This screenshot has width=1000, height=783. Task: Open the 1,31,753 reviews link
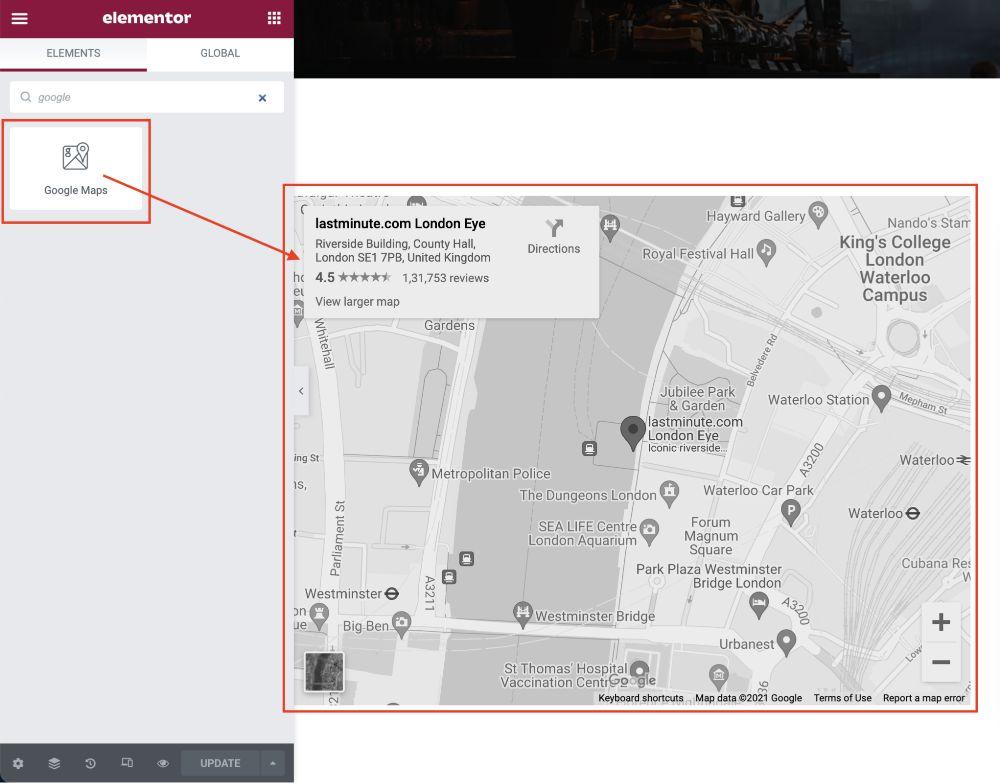[x=445, y=278]
